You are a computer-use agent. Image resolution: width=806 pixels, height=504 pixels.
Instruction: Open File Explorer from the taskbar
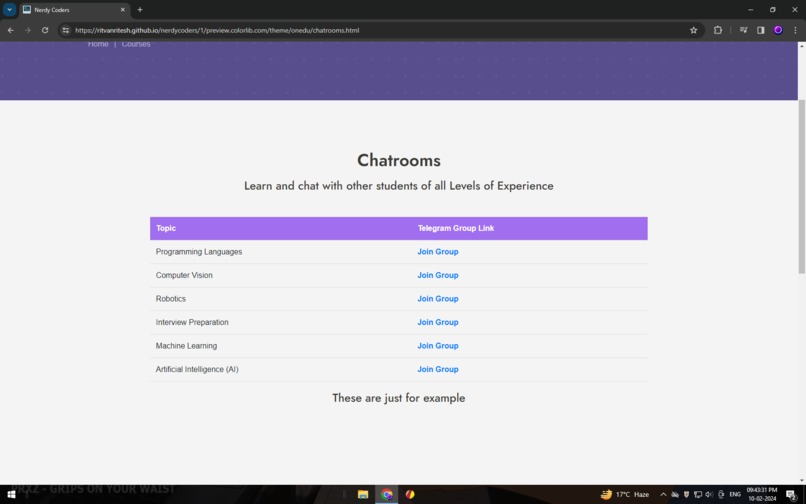coord(363,495)
